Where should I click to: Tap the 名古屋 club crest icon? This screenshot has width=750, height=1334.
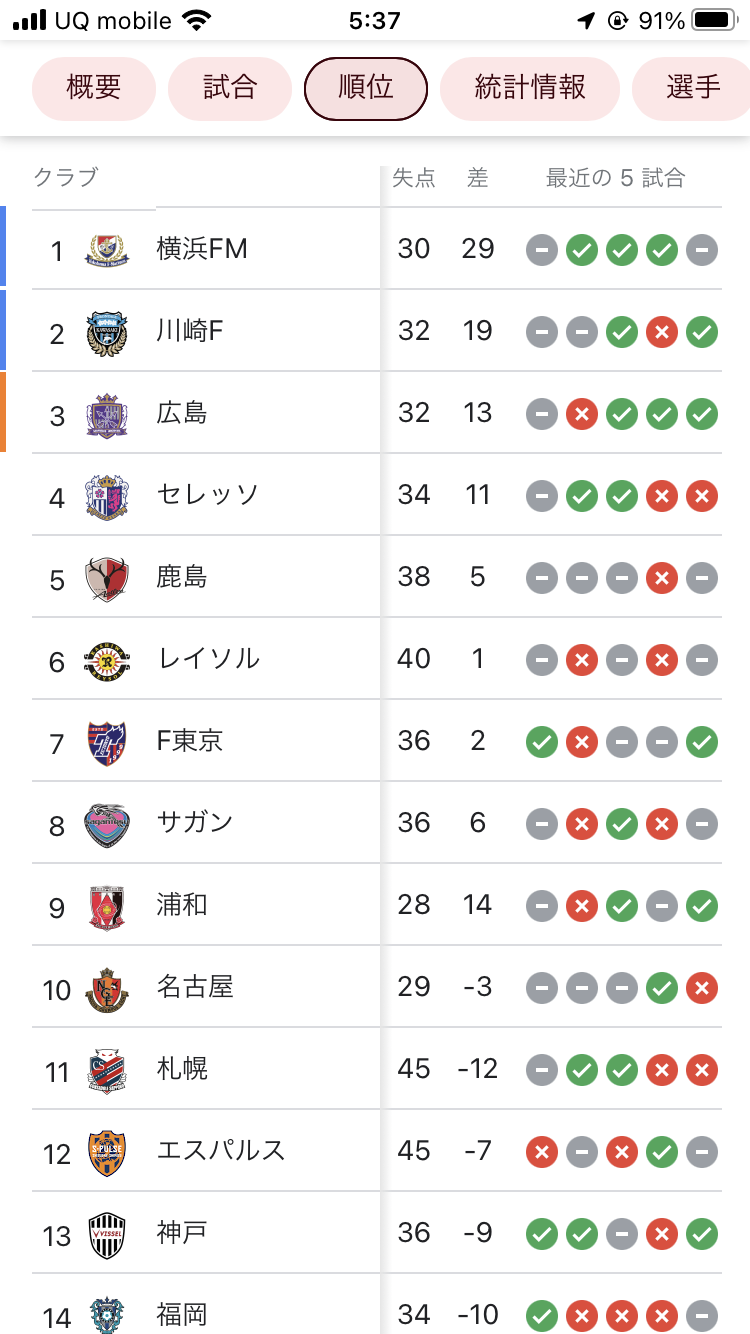106,988
